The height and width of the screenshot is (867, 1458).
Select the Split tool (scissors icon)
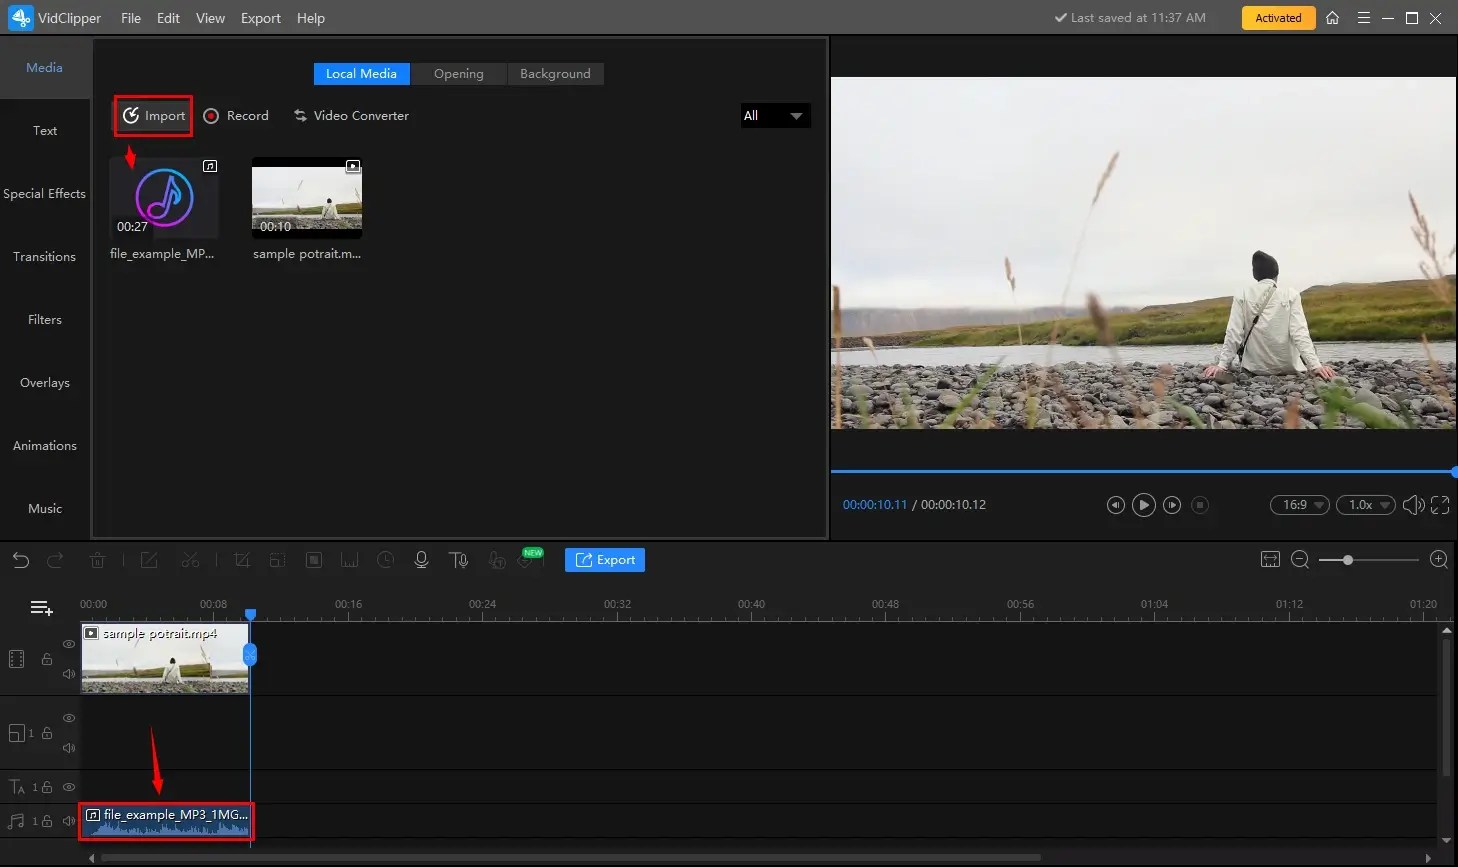(x=190, y=559)
